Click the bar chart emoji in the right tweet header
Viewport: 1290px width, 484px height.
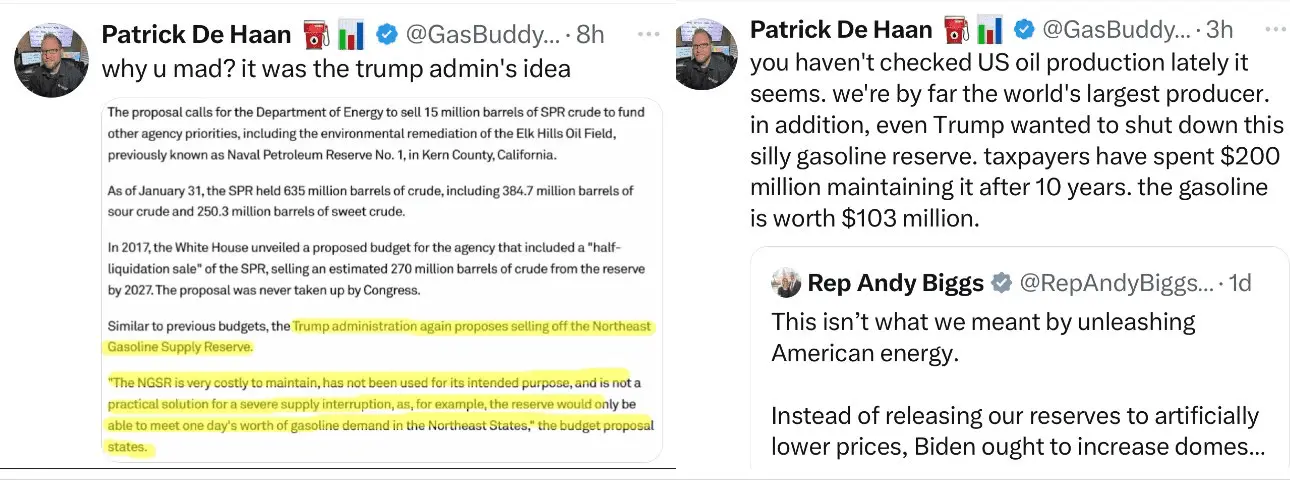tap(990, 30)
